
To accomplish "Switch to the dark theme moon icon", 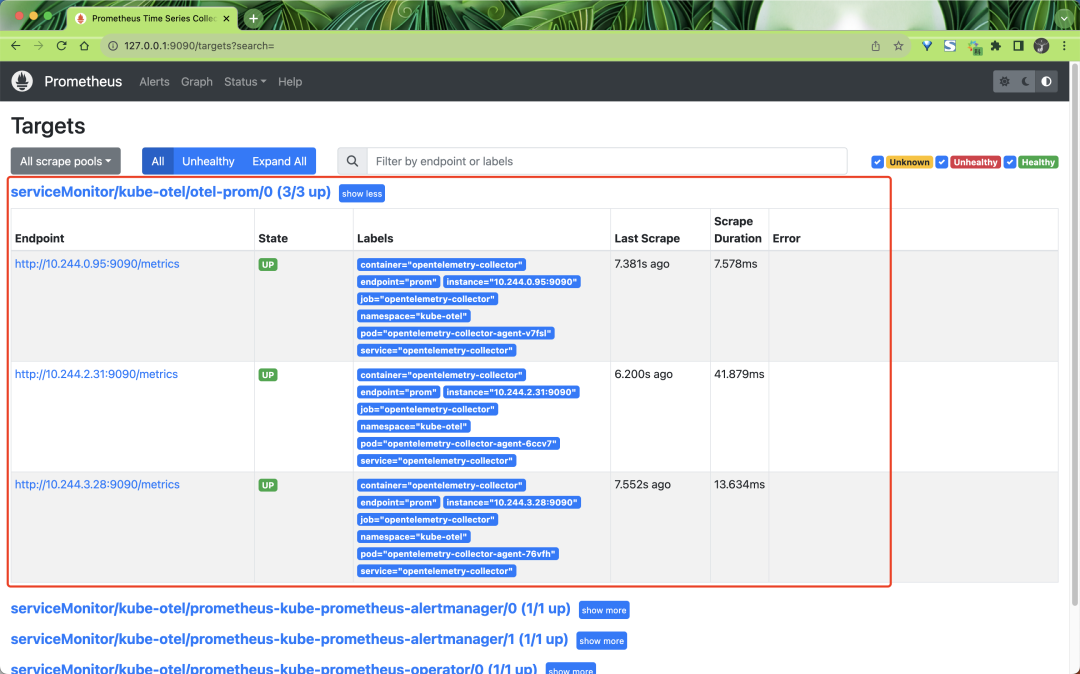I will [1026, 81].
